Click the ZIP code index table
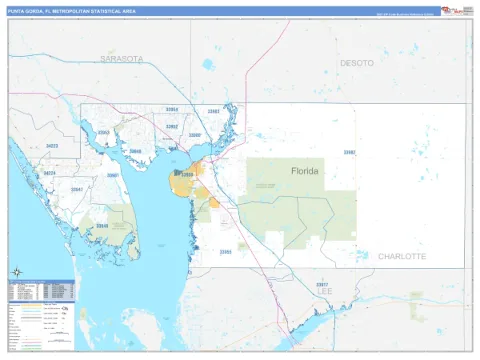This screenshot has width=480, height=360. pos(41,290)
